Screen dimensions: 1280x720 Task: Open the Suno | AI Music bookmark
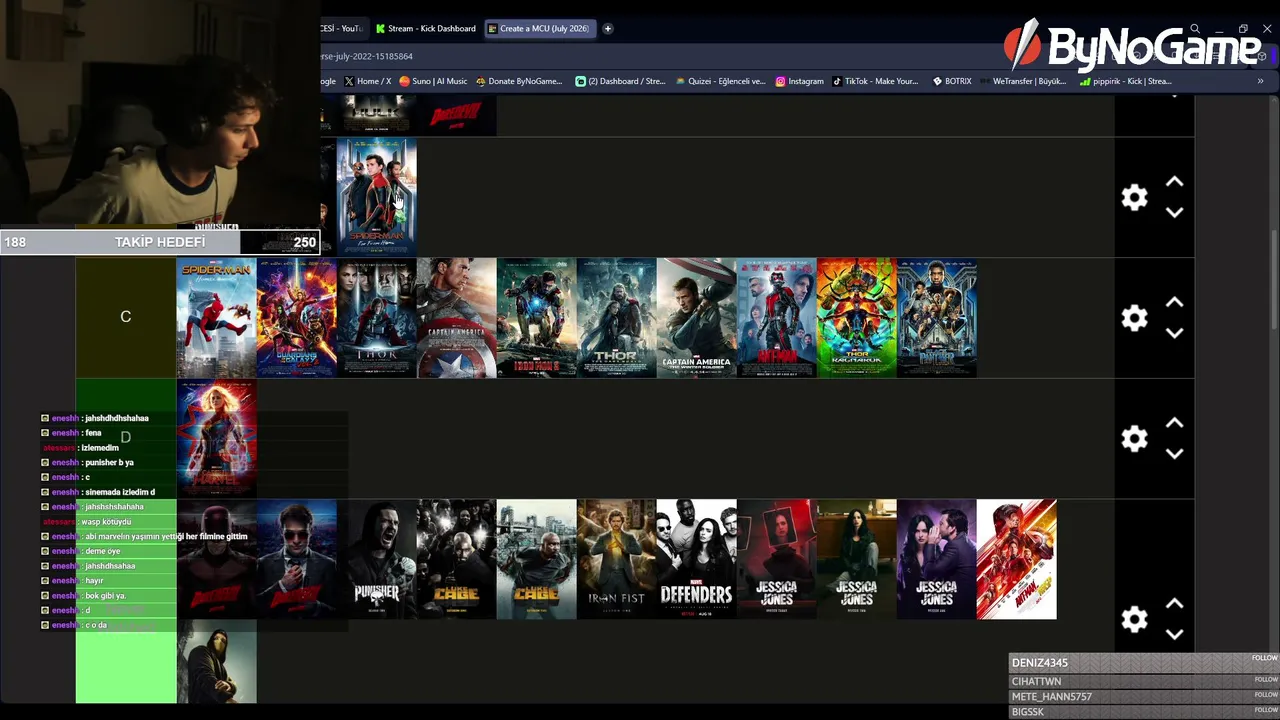click(433, 81)
